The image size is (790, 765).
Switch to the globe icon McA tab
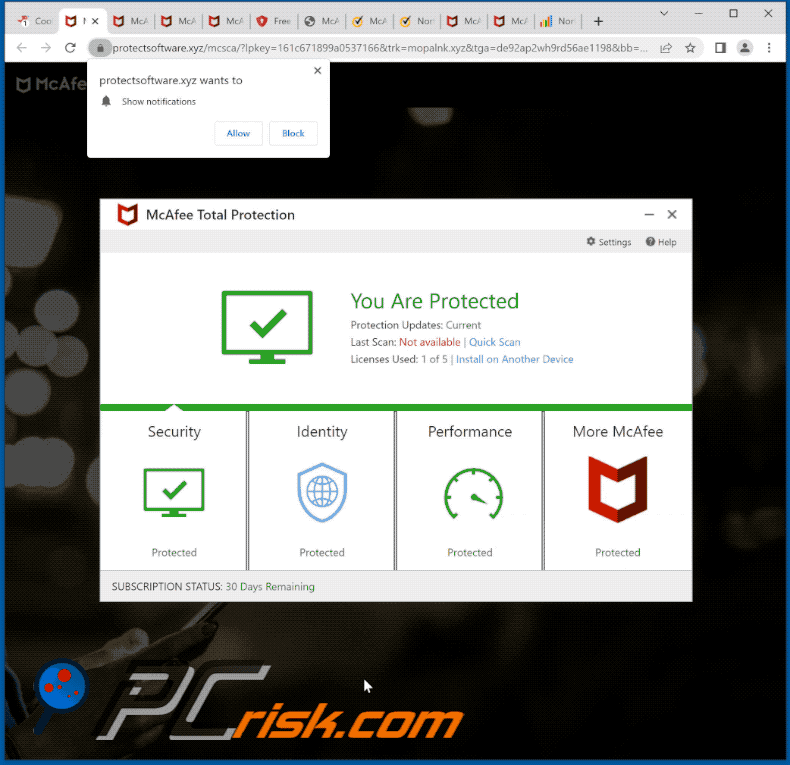321,21
